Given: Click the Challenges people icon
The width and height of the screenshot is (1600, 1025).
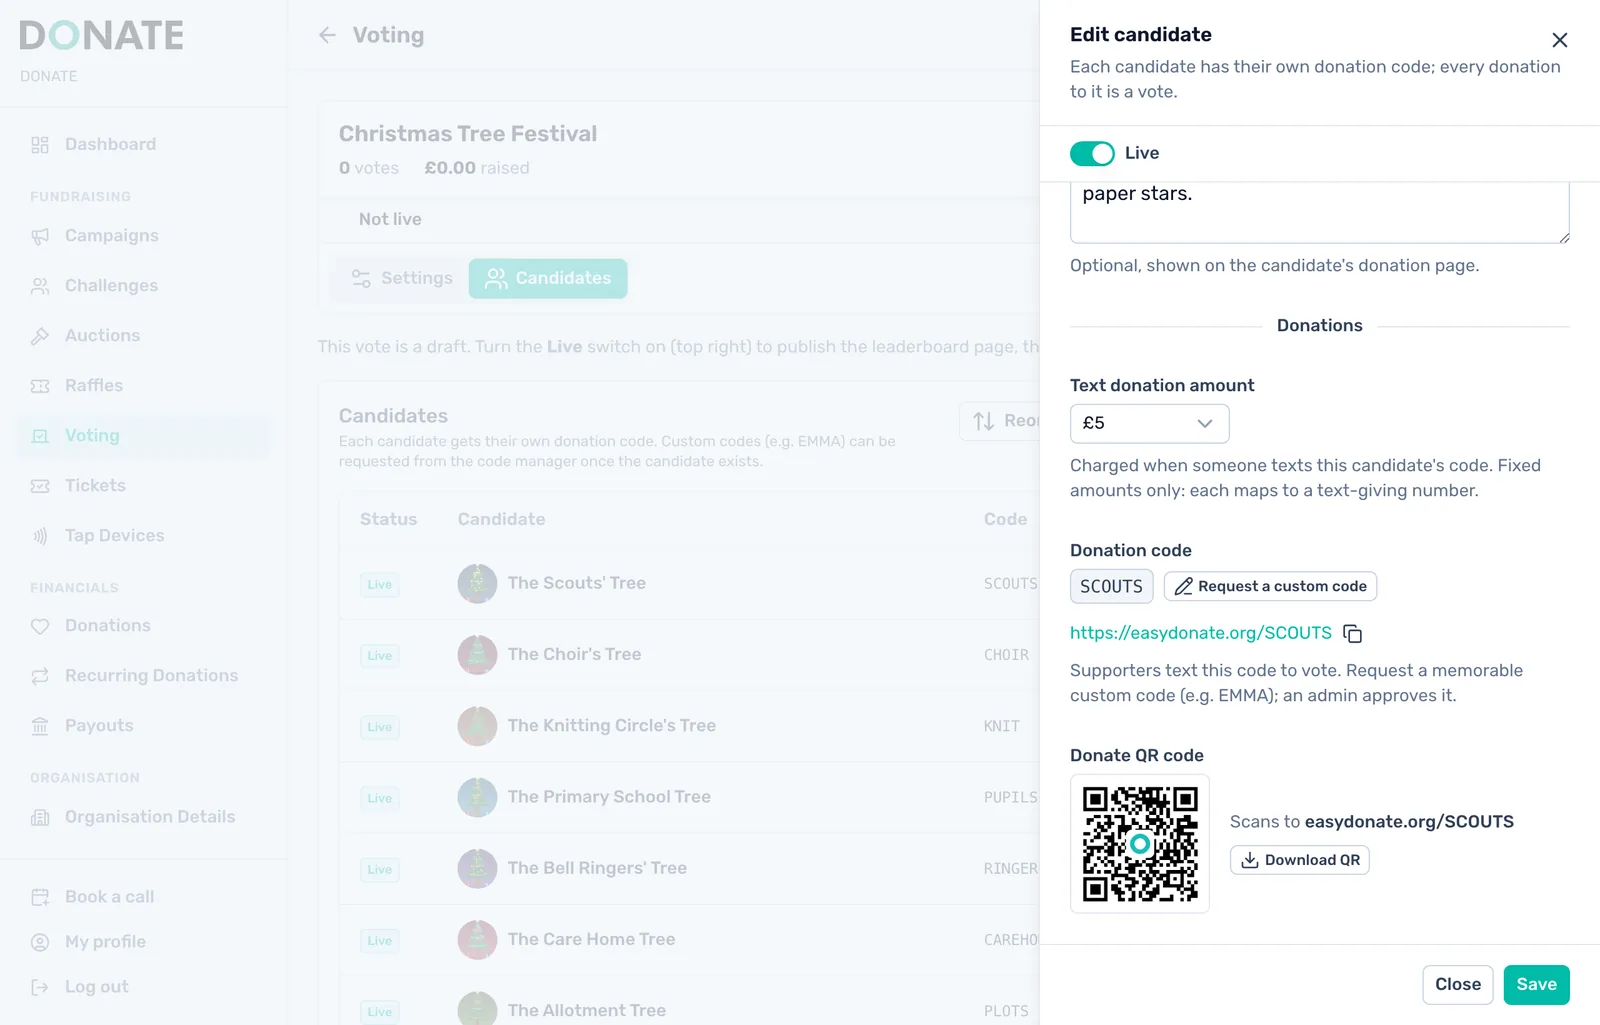Looking at the screenshot, I should (x=40, y=286).
